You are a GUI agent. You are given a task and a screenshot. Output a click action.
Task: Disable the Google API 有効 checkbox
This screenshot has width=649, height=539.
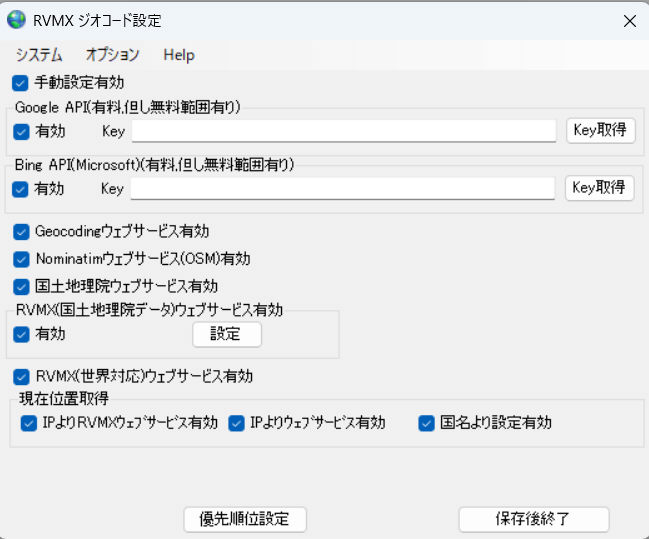pyautogui.click(x=21, y=131)
